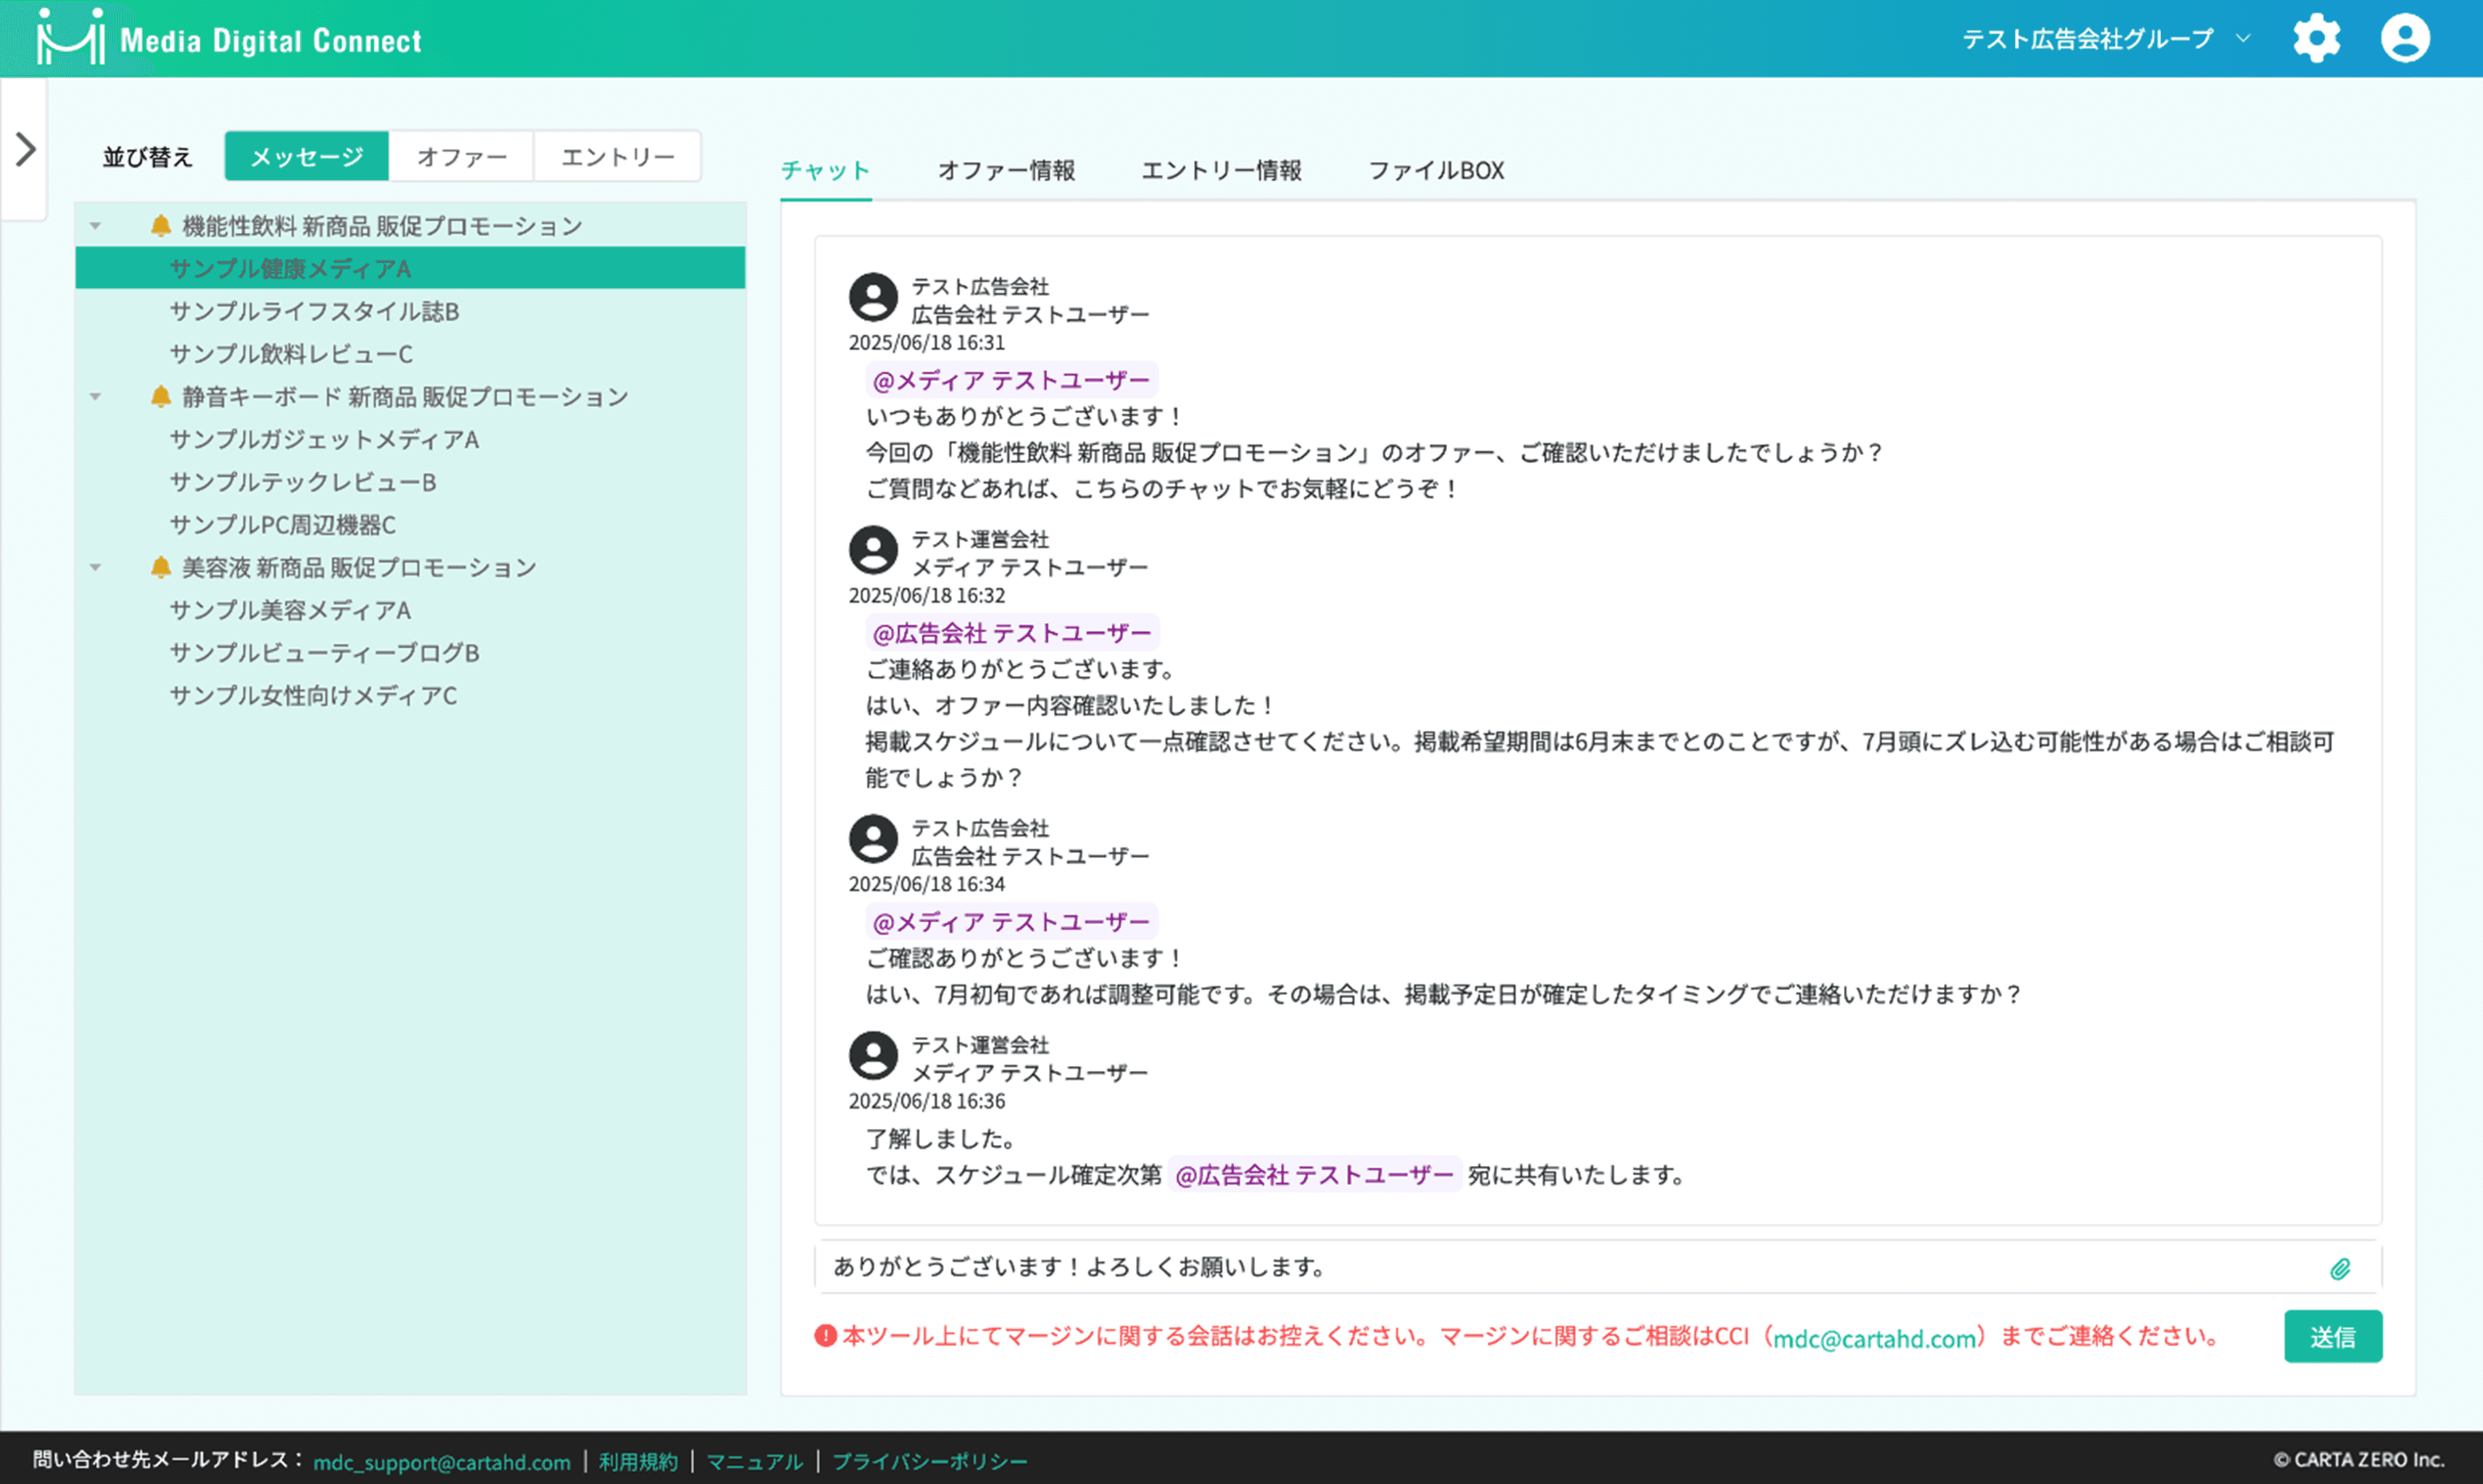Open the settings gear icon
The height and width of the screenshot is (1484, 2483).
(2316, 39)
